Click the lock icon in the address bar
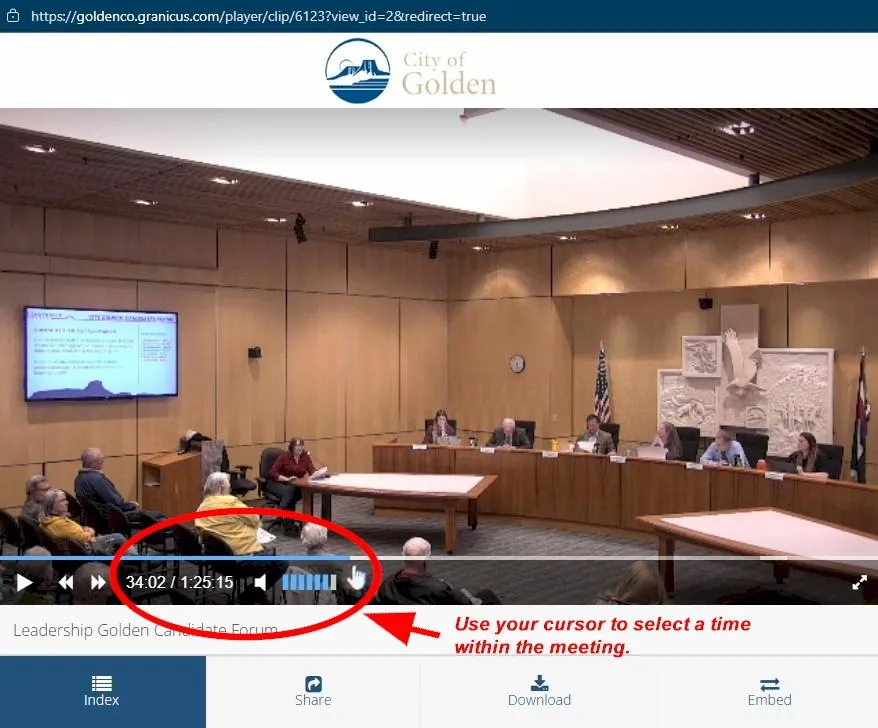 click(x=13, y=17)
